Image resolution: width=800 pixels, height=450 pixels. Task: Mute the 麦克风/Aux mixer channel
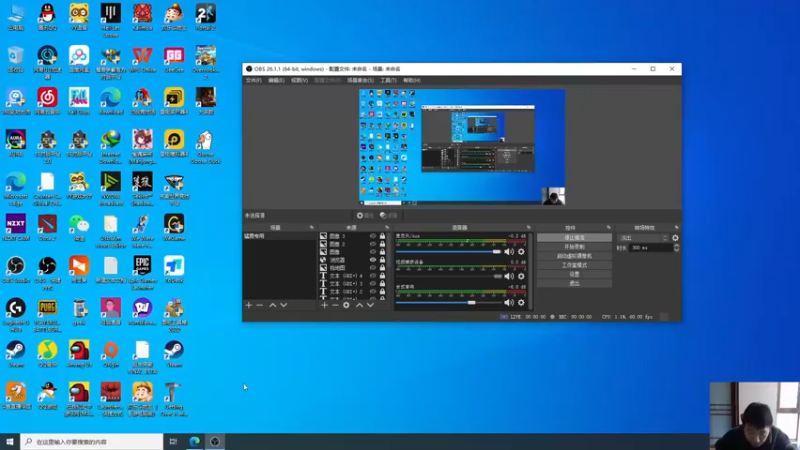[509, 252]
